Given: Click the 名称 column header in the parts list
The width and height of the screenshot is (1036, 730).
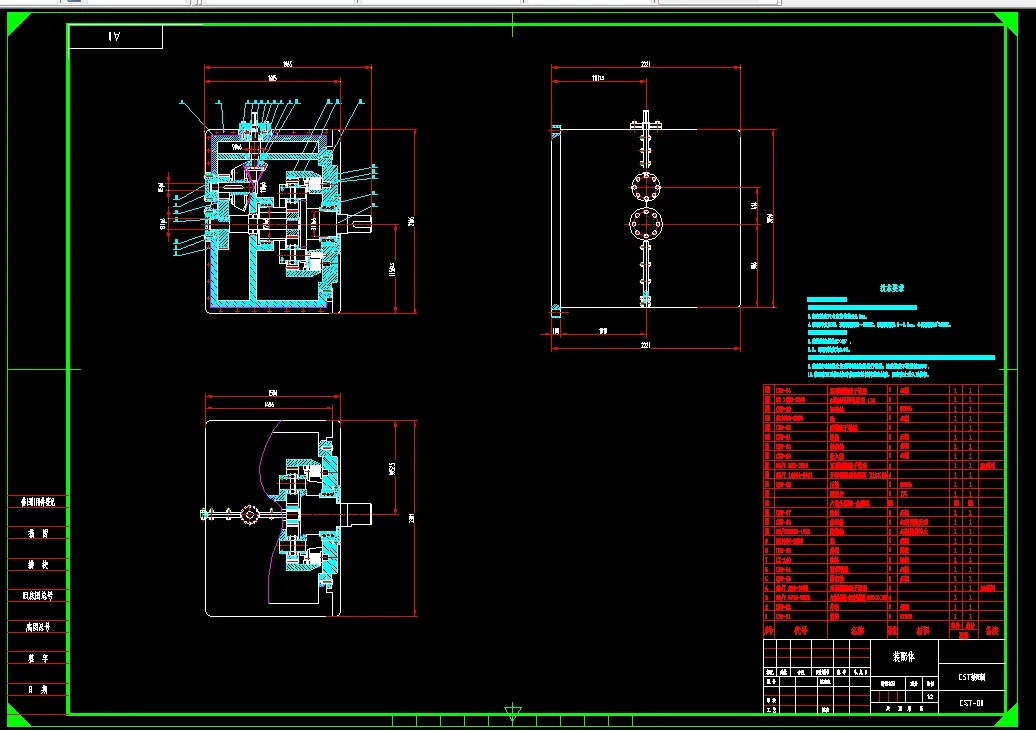Looking at the screenshot, I should click(857, 631).
